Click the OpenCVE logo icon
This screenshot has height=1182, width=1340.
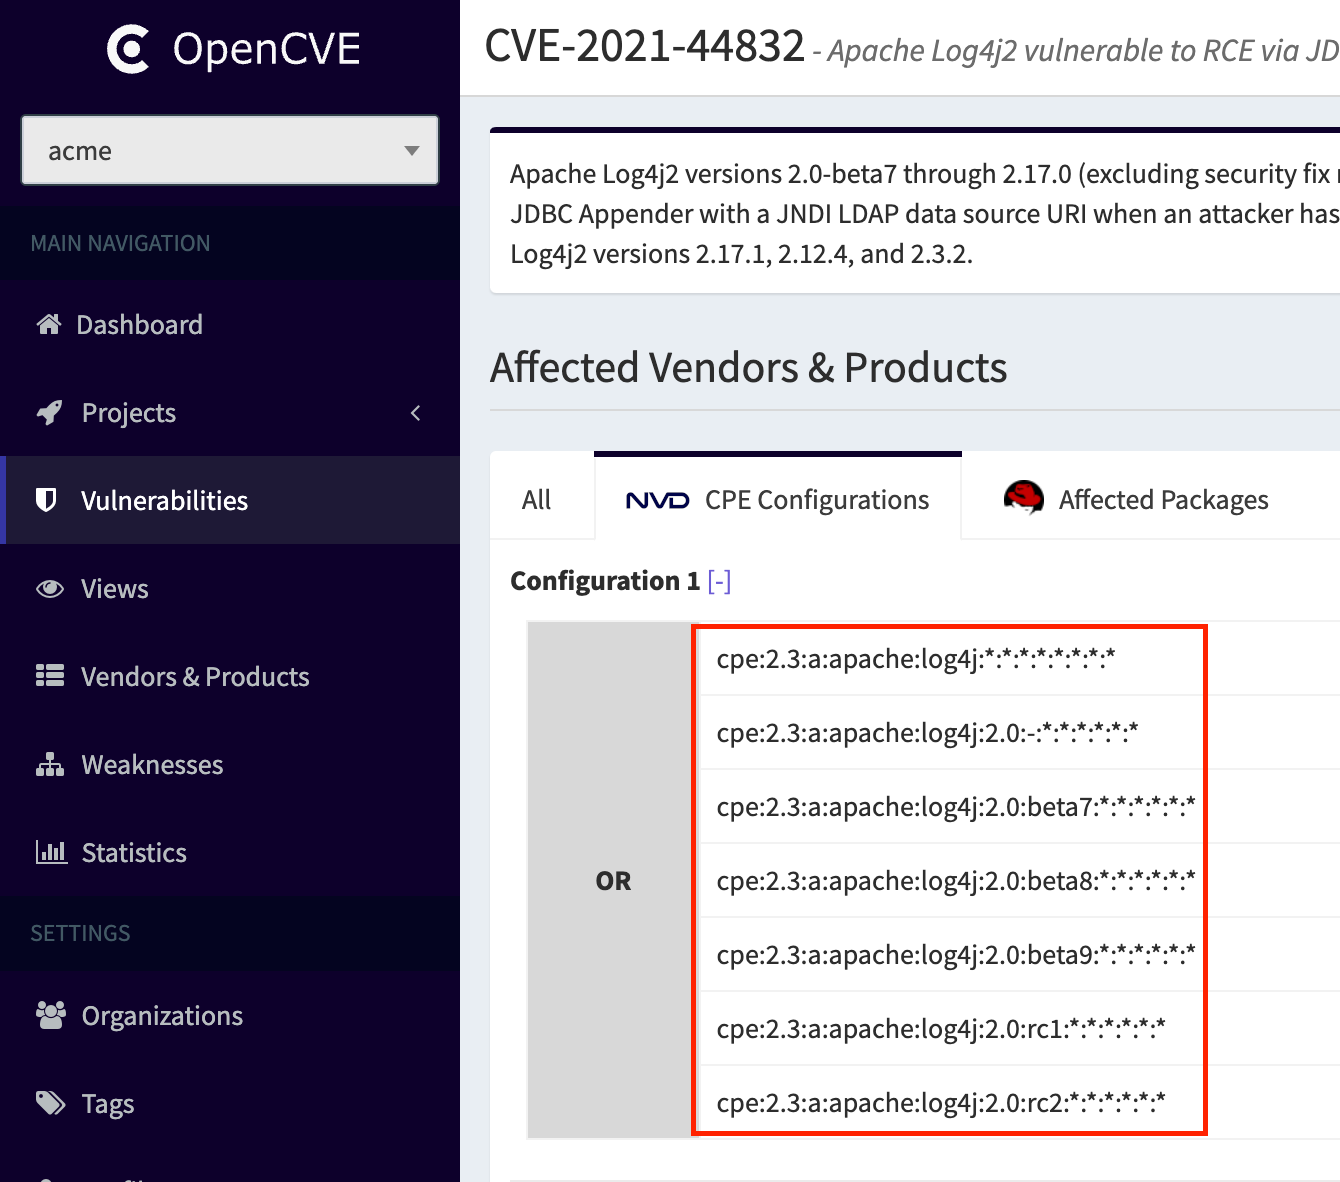coord(128,50)
